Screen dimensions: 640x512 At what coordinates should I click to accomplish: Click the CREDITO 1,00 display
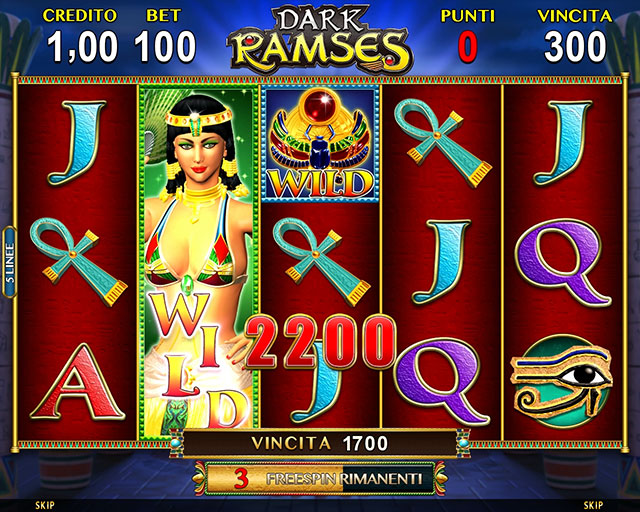click(x=81, y=37)
